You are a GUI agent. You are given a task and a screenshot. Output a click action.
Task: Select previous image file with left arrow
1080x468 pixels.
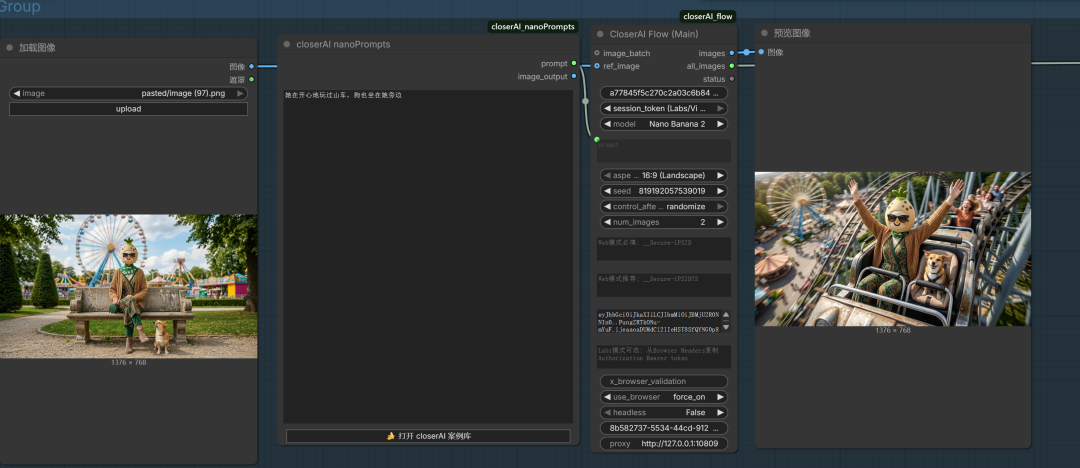point(17,93)
